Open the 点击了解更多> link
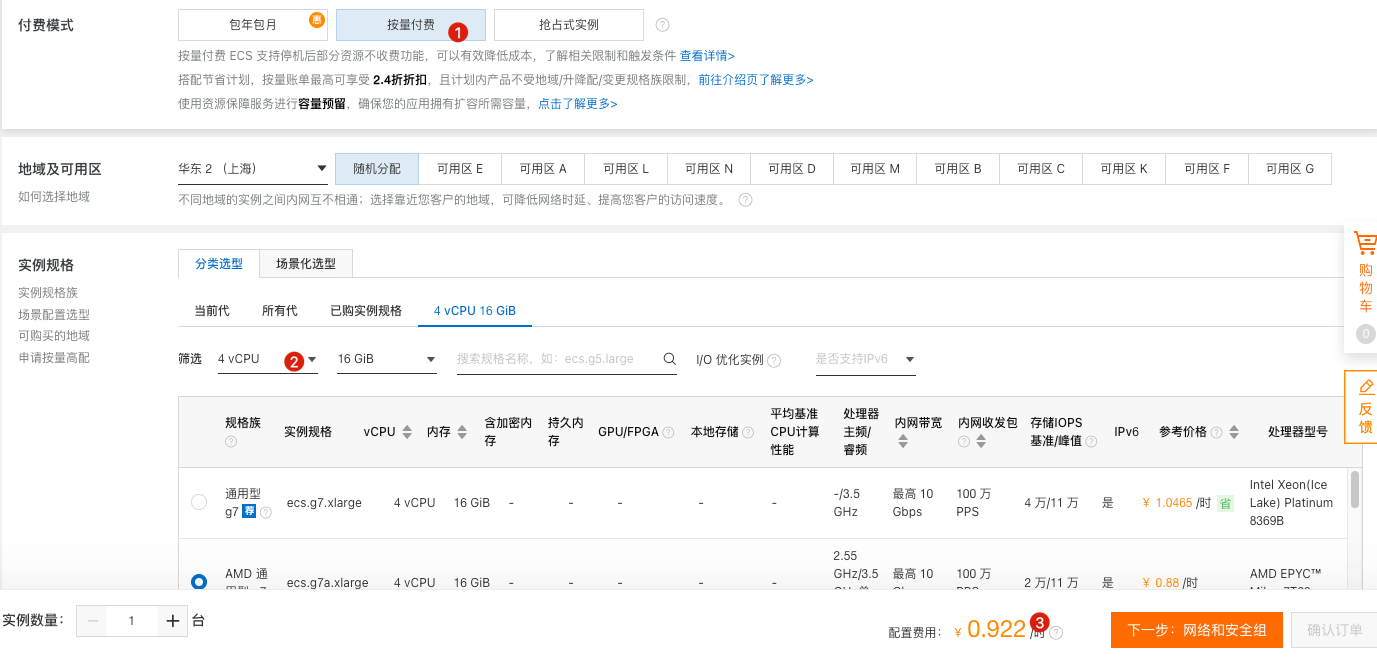 pos(578,104)
